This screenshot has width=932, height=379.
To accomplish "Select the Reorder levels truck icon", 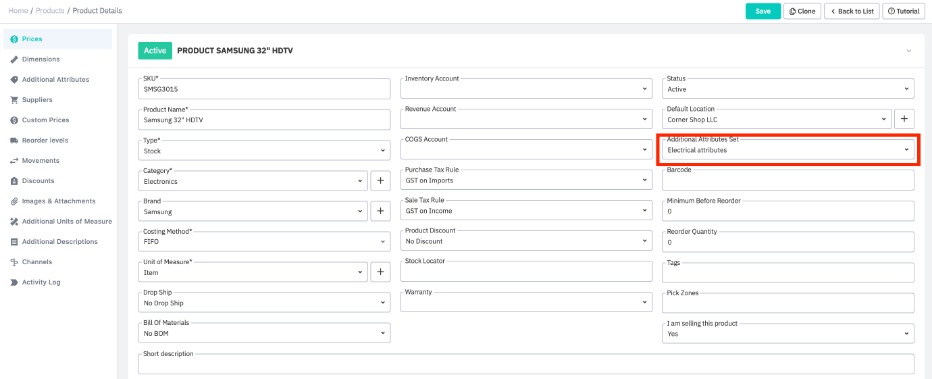I will tap(14, 140).
